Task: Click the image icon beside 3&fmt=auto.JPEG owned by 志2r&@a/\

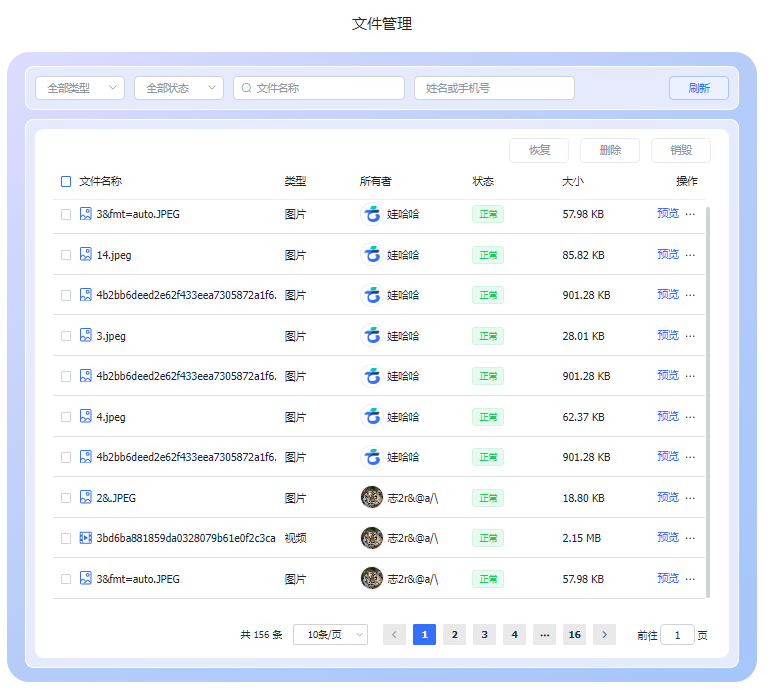Action: [x=86, y=578]
